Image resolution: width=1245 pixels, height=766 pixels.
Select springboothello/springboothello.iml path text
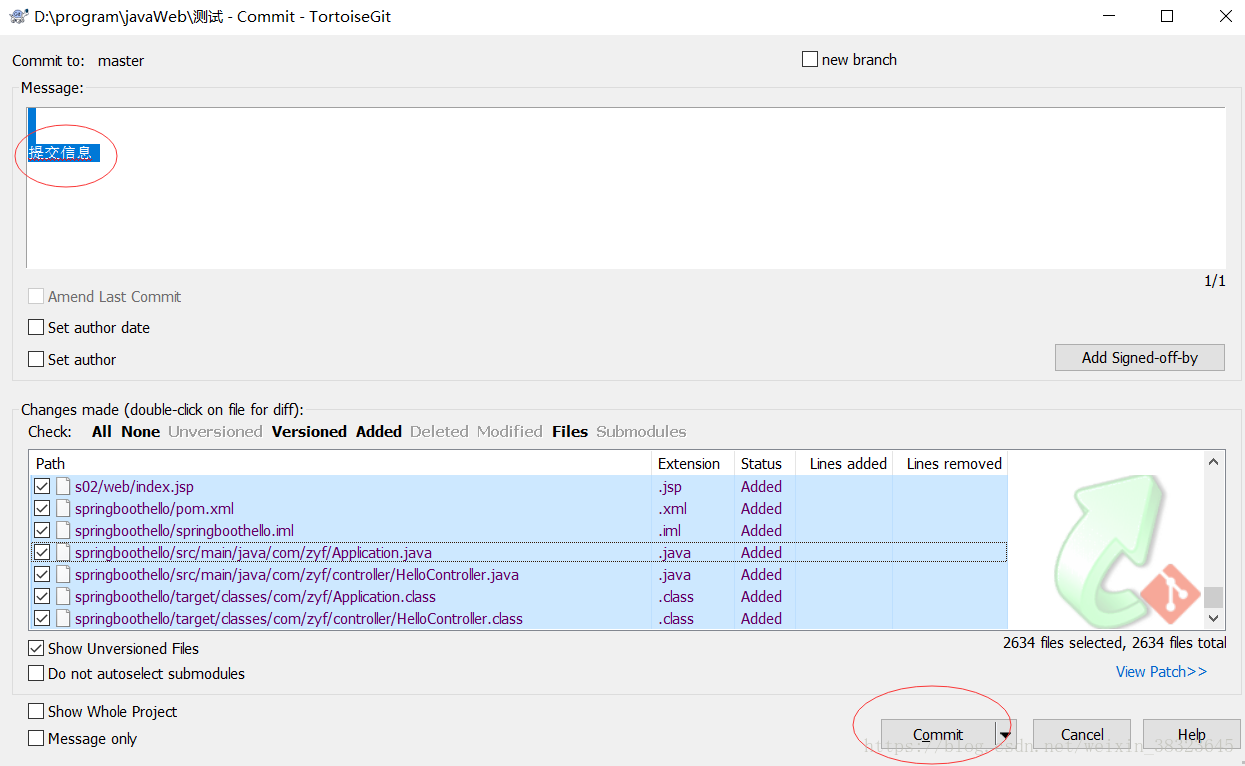(184, 531)
